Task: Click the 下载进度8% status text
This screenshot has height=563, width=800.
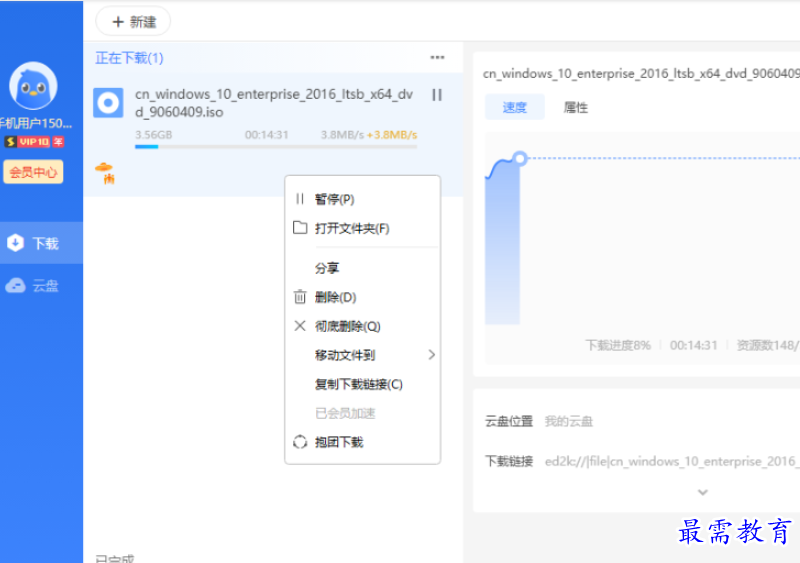Action: pyautogui.click(x=618, y=346)
